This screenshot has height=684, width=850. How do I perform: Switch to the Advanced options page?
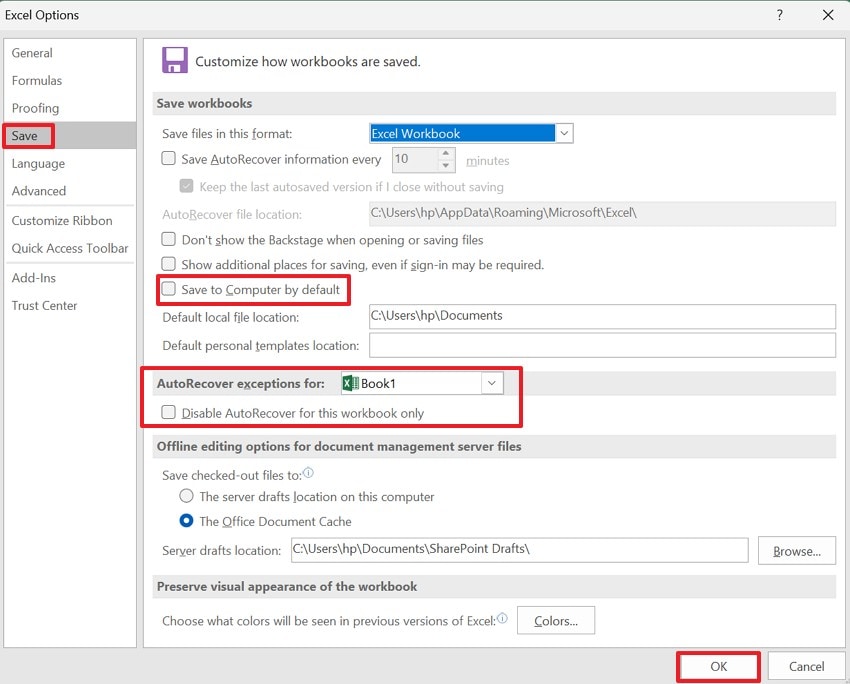click(x=39, y=191)
